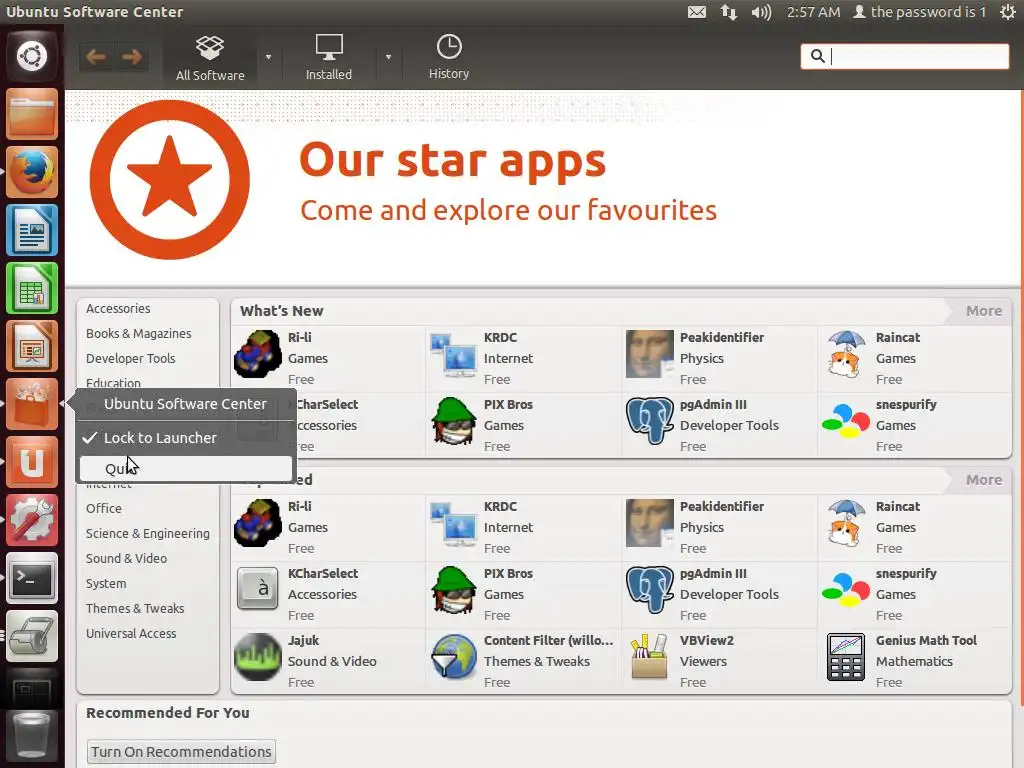
Task: Expand the All Software dropdown arrow
Action: coord(268,57)
